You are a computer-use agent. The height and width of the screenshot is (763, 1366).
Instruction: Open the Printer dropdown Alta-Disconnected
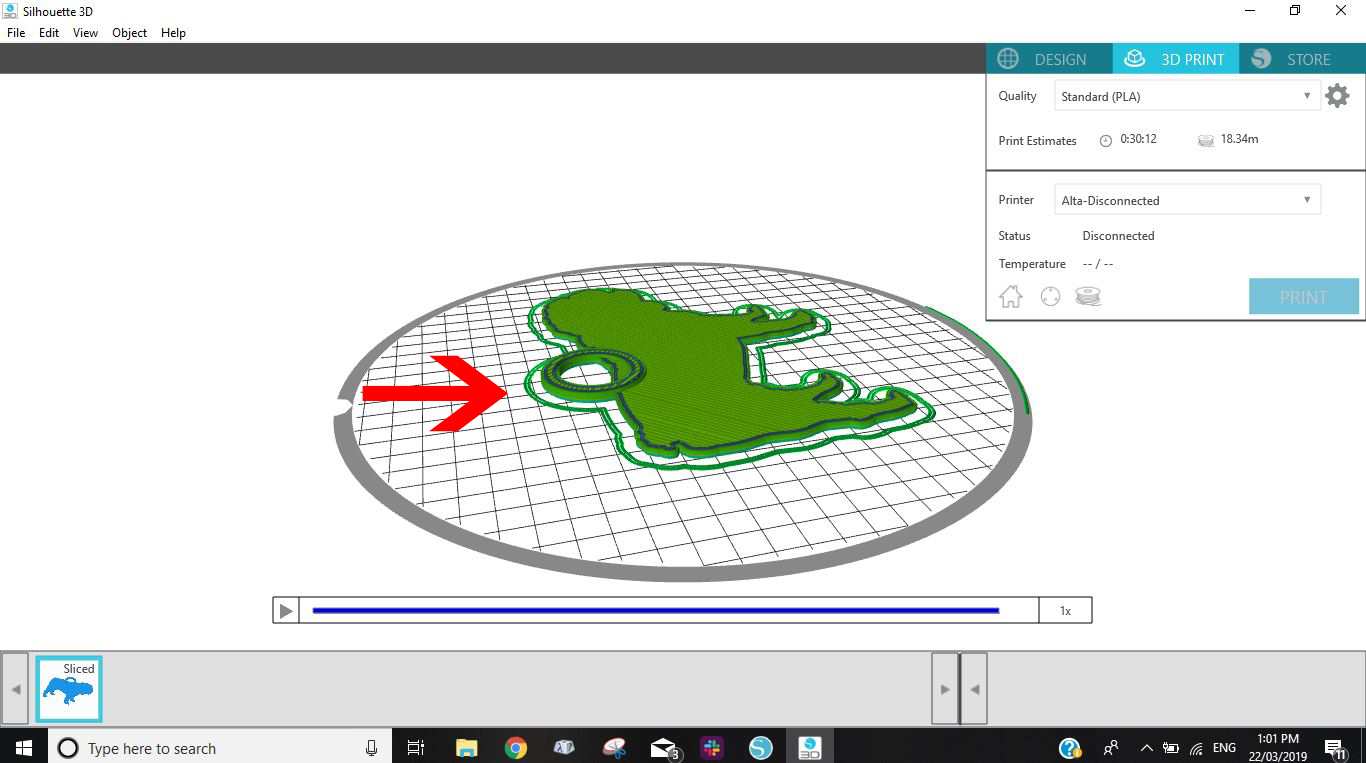(x=1187, y=200)
